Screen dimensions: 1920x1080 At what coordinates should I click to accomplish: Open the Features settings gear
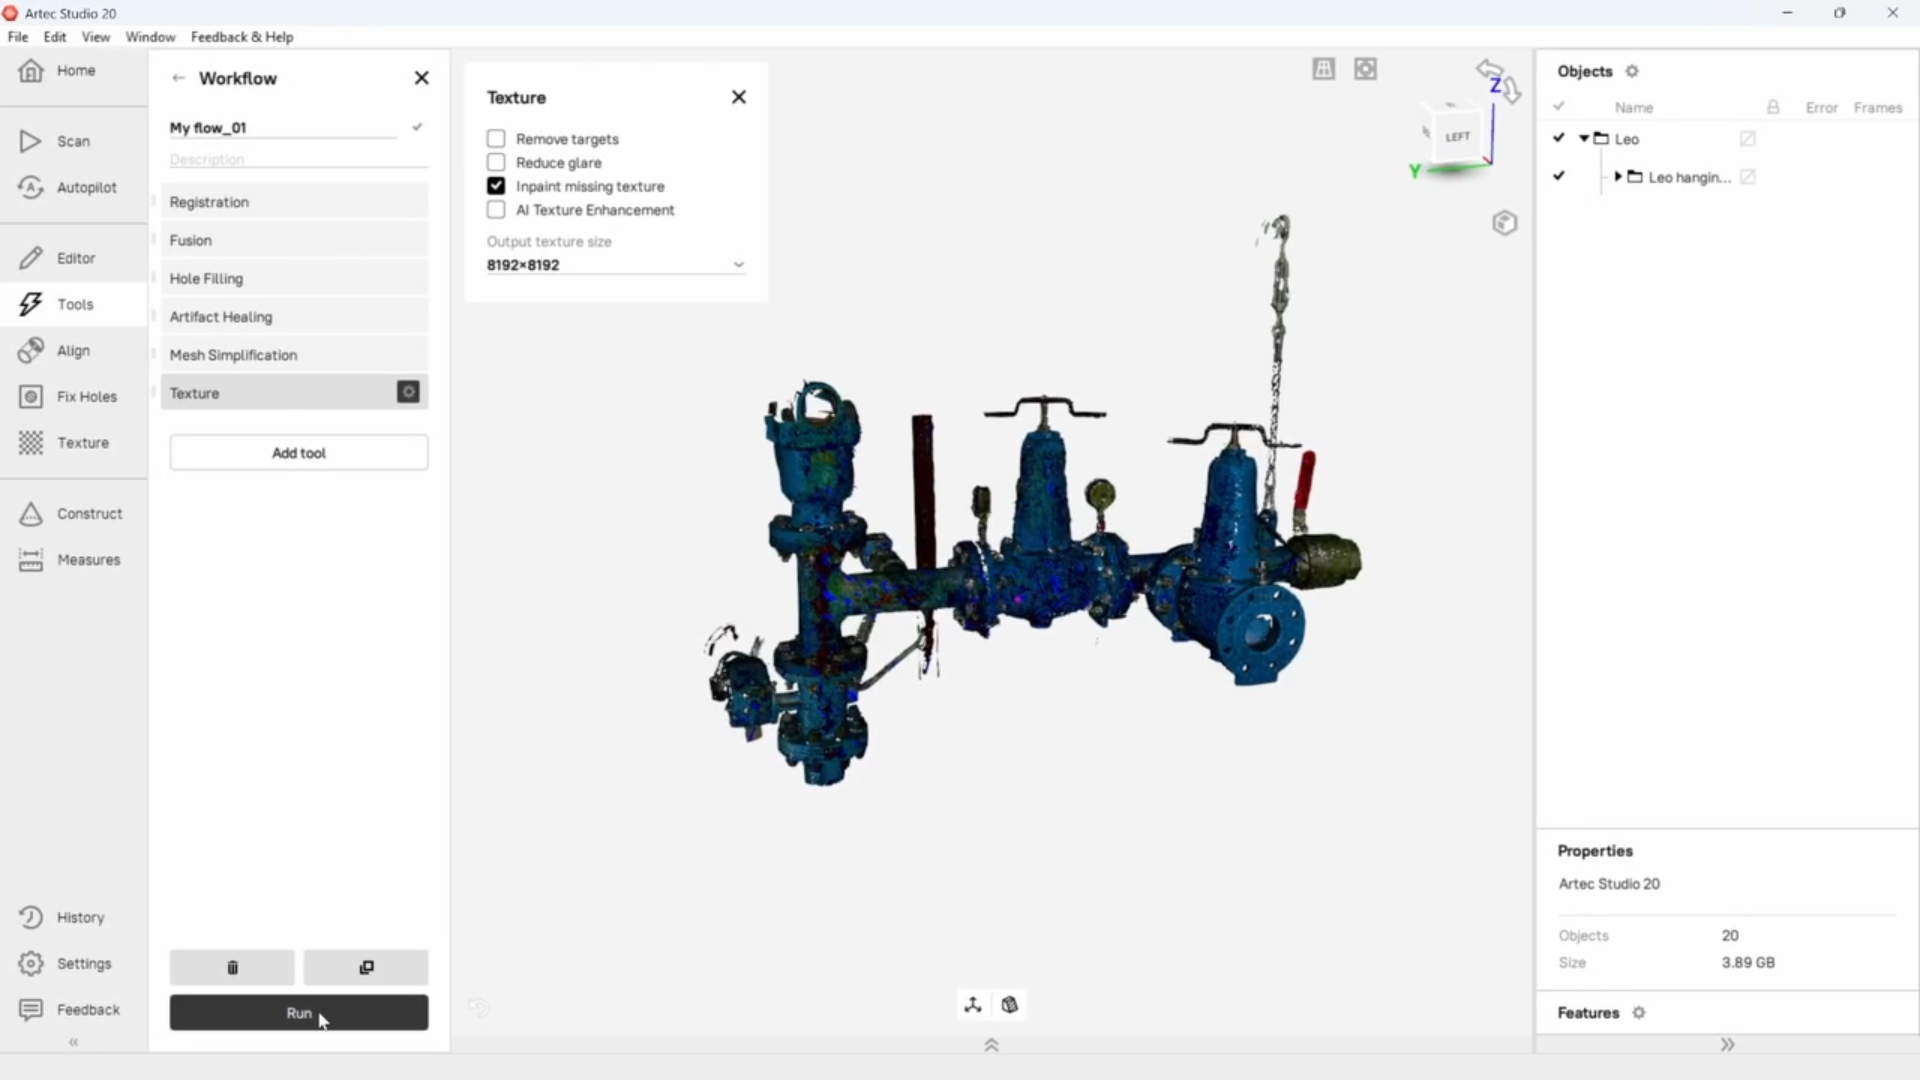pyautogui.click(x=1639, y=1012)
